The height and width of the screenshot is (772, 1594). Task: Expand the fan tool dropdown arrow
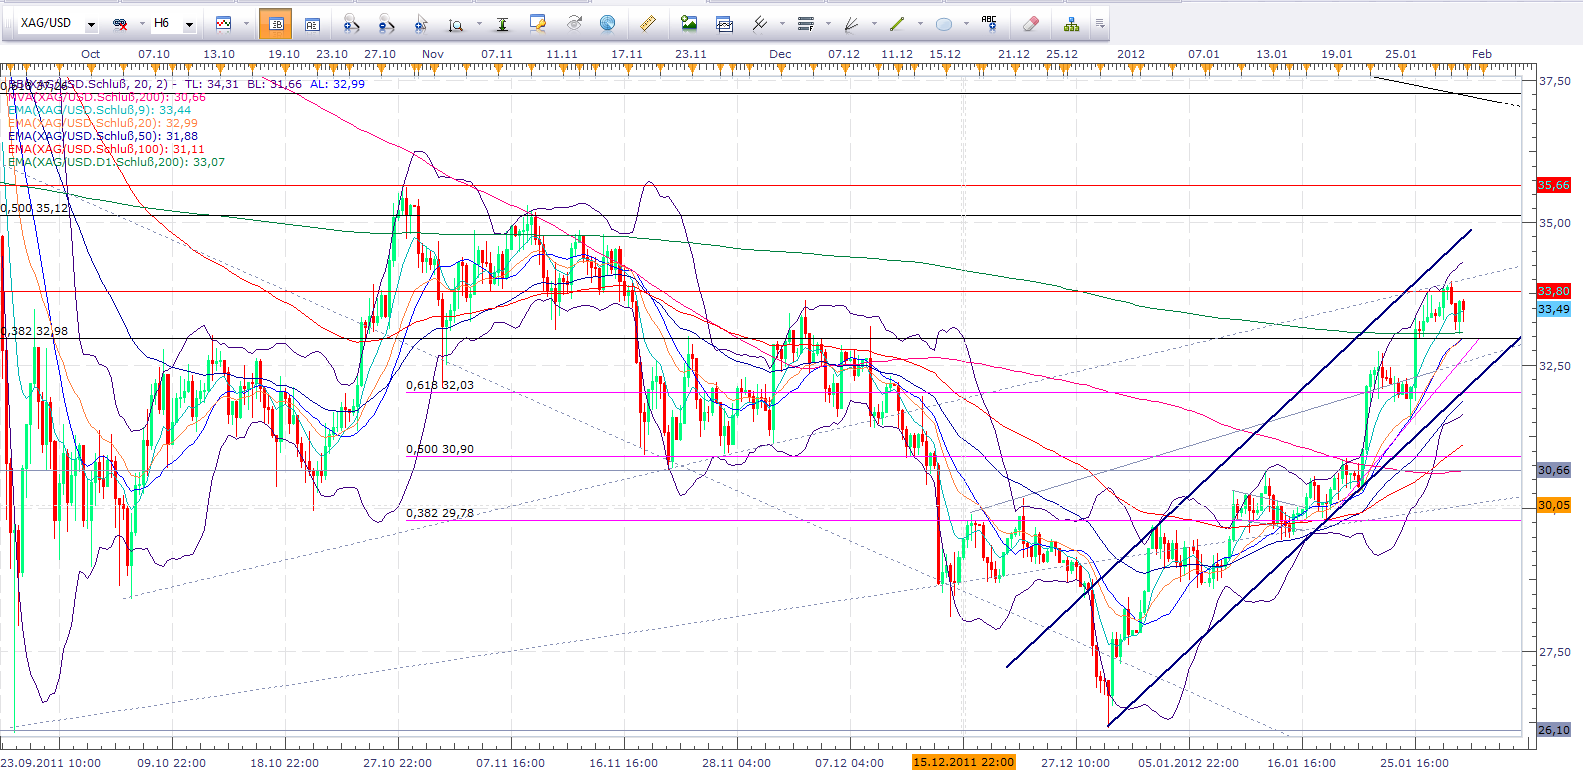[x=874, y=23]
